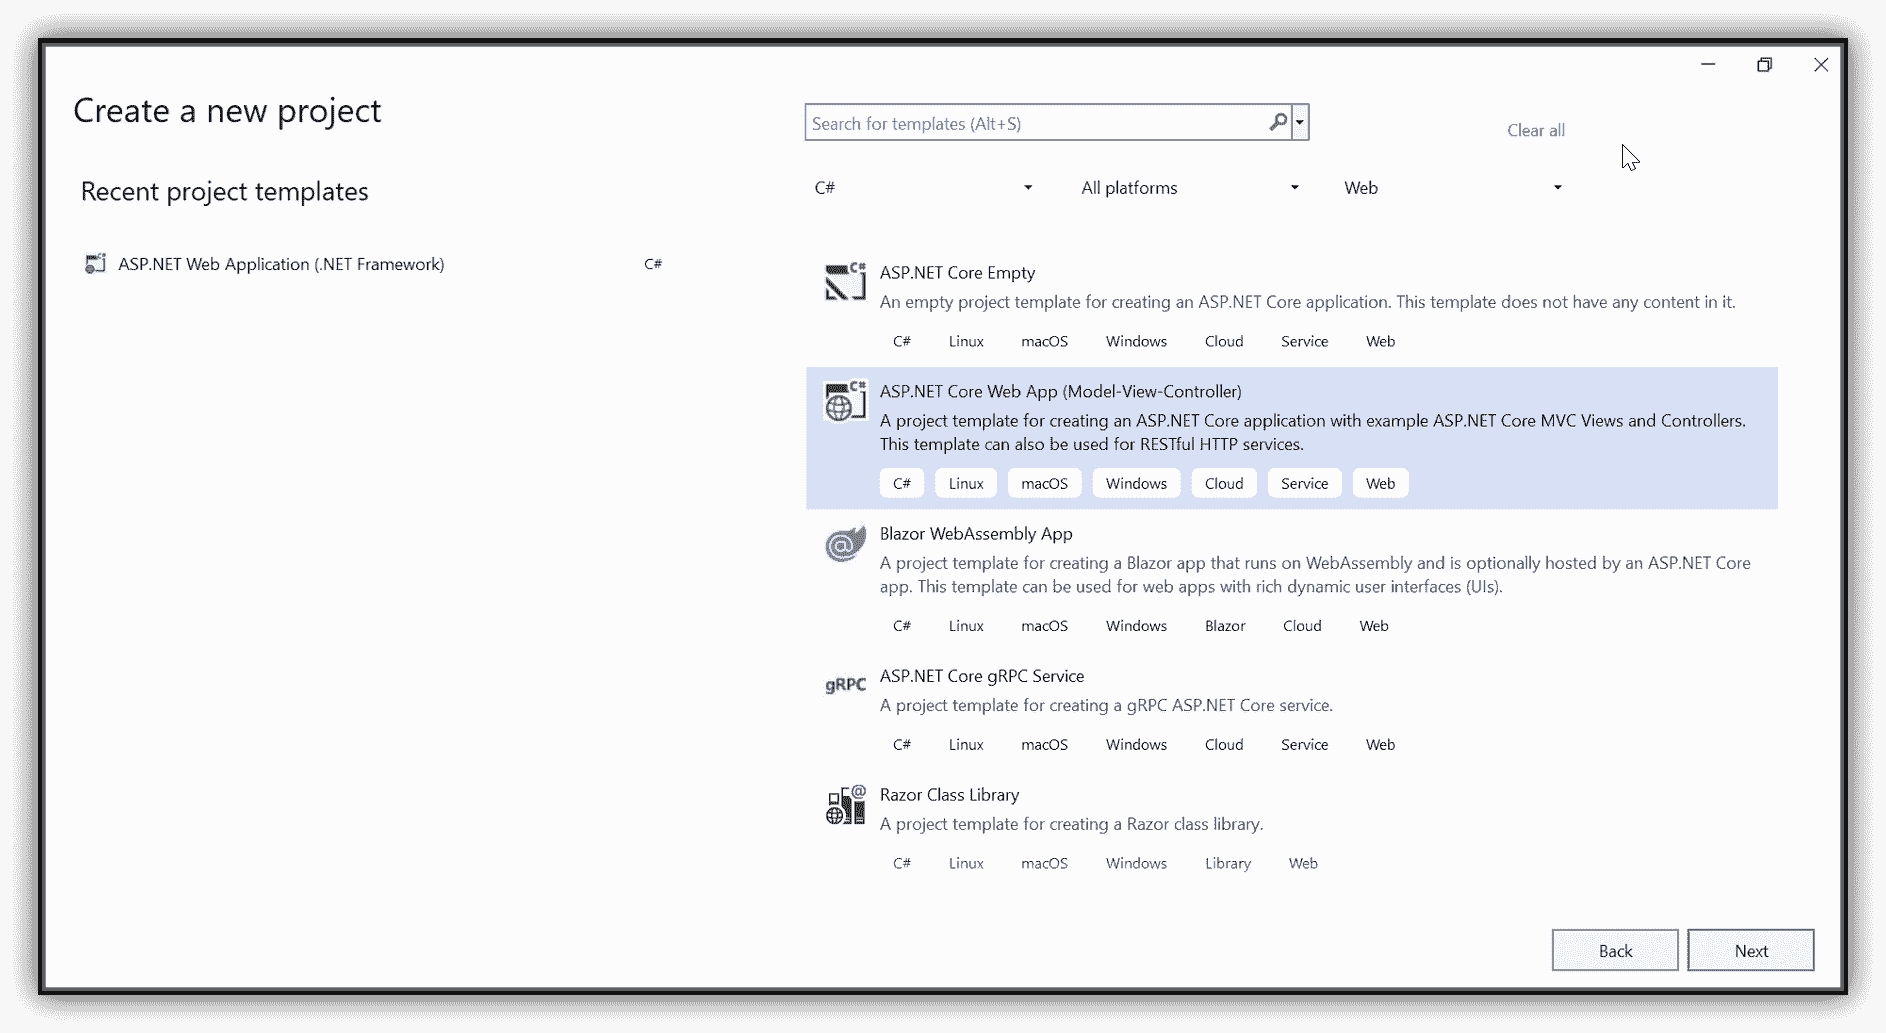Click the Razor class library description text
The width and height of the screenshot is (1886, 1033).
pos(1071,825)
